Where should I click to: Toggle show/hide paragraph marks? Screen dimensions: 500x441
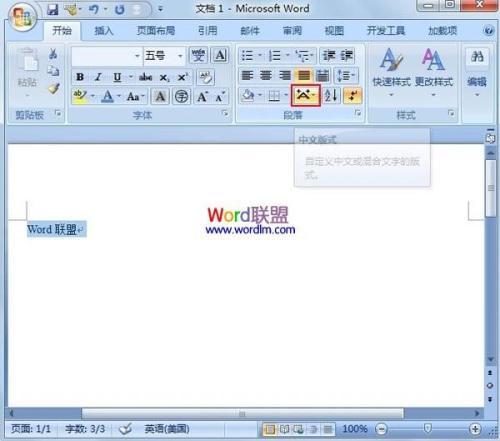coord(352,96)
